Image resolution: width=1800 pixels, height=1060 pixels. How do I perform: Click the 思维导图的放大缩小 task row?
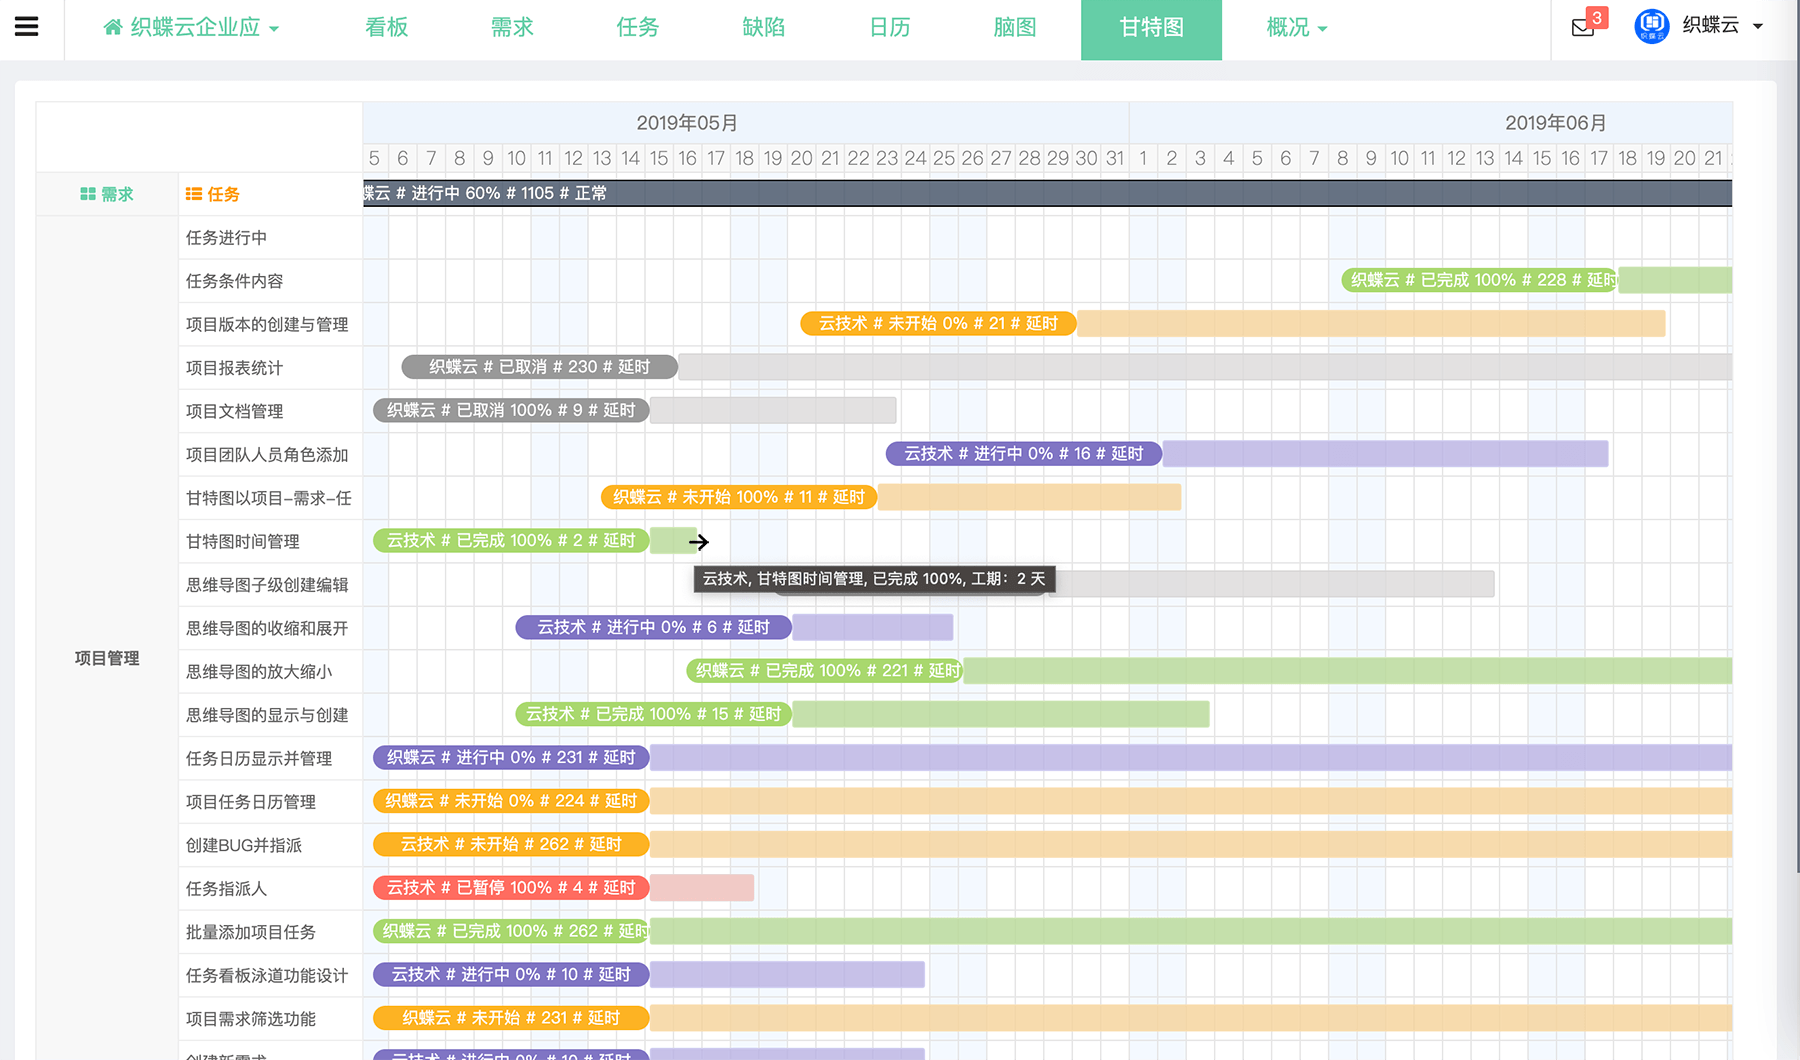[x=270, y=672]
